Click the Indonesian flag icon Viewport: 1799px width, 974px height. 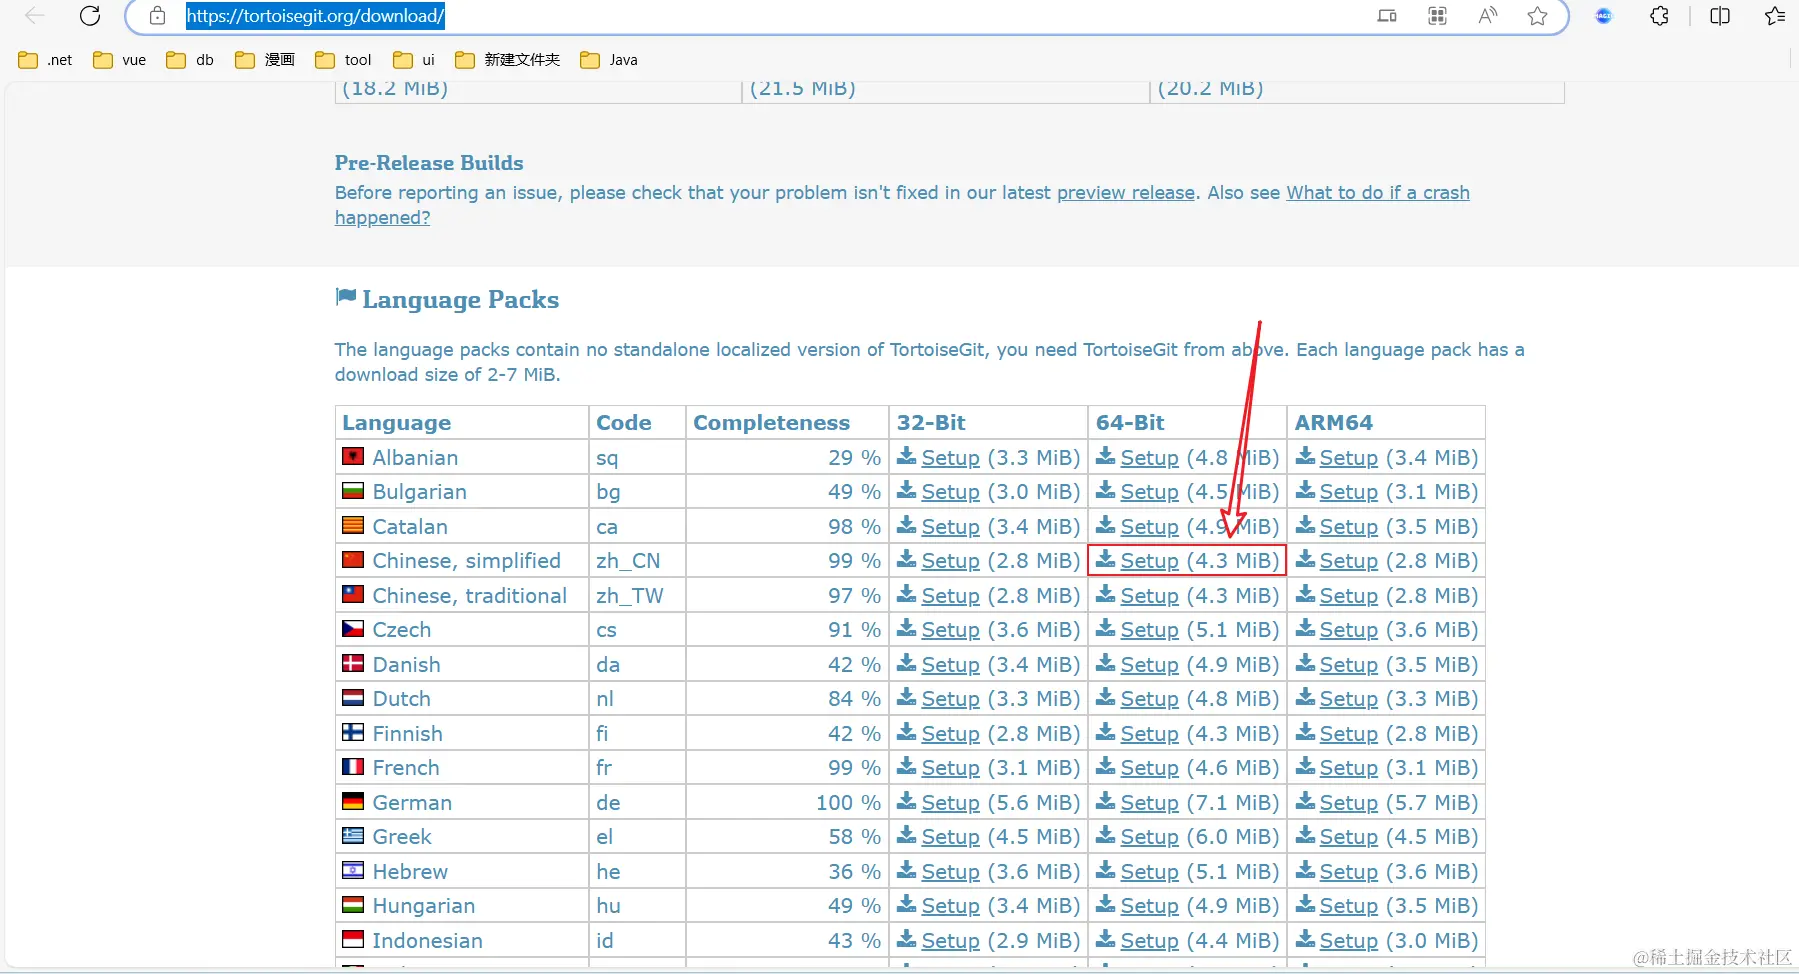click(353, 939)
